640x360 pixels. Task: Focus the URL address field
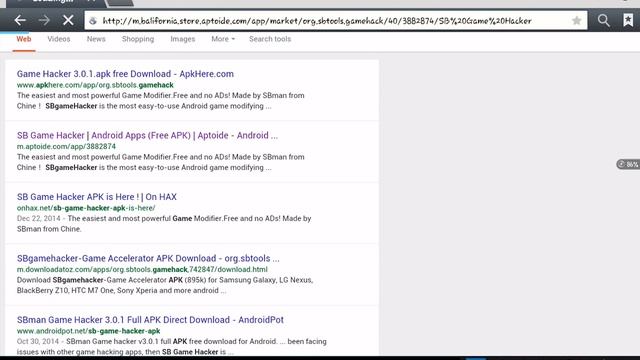336,20
